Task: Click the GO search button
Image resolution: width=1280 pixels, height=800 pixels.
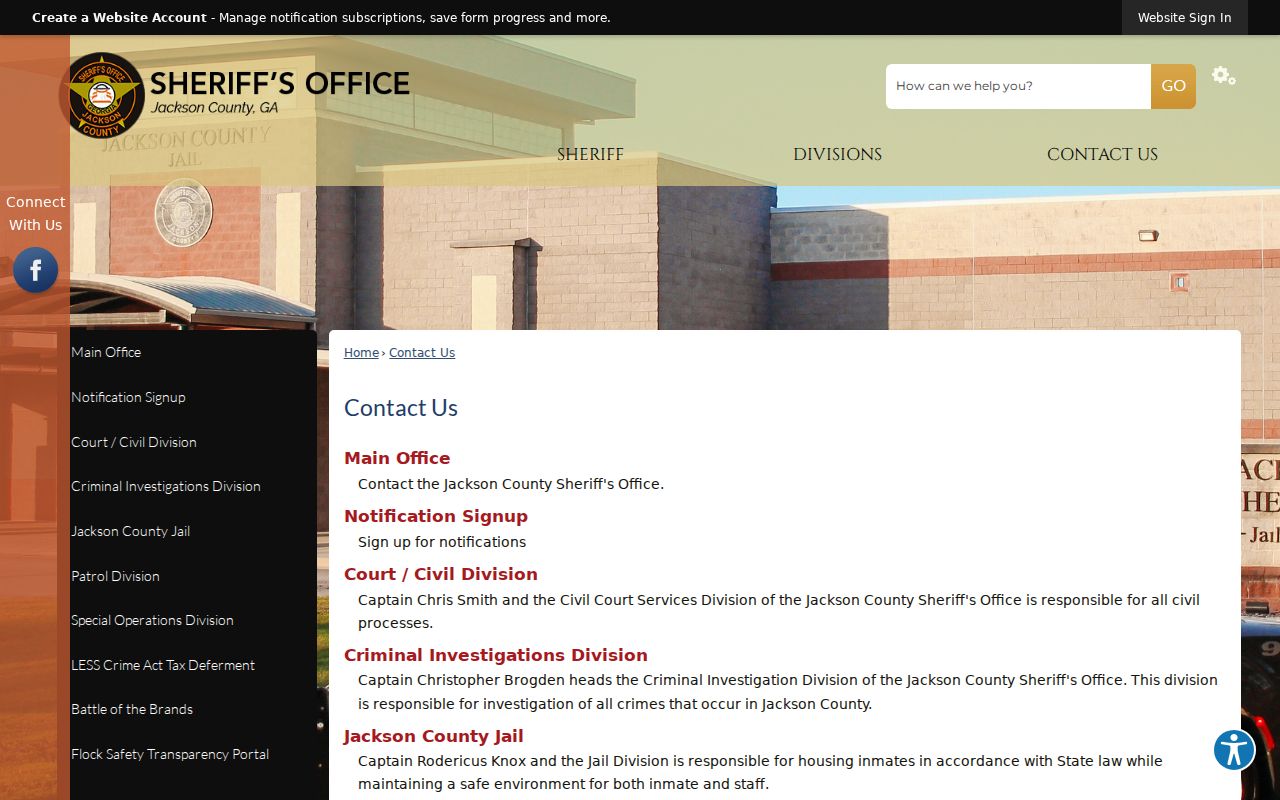Action: 1173,86
